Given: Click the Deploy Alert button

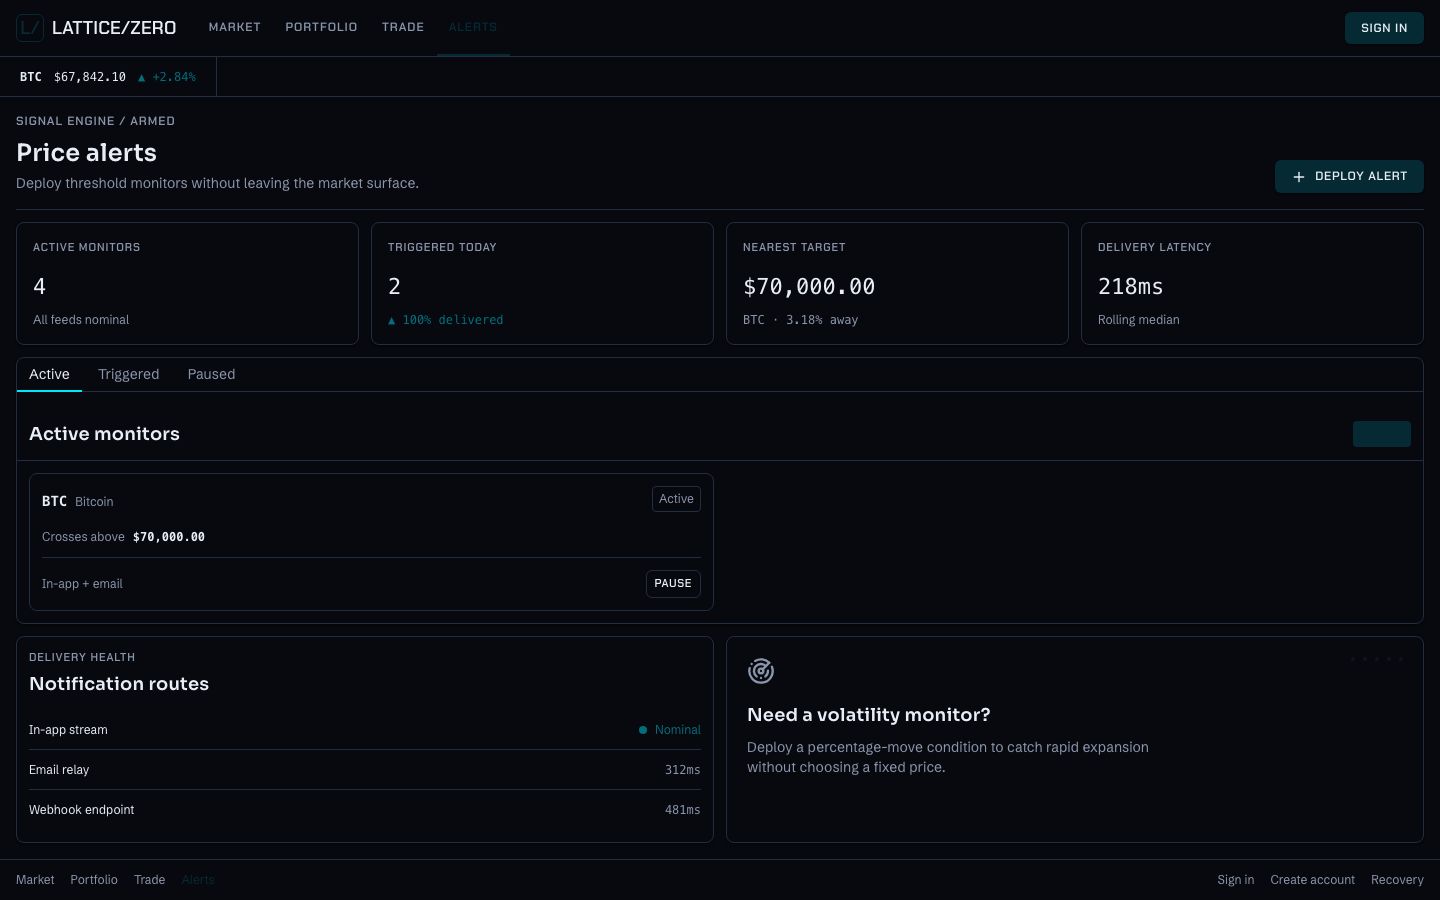Looking at the screenshot, I should 1349,176.
